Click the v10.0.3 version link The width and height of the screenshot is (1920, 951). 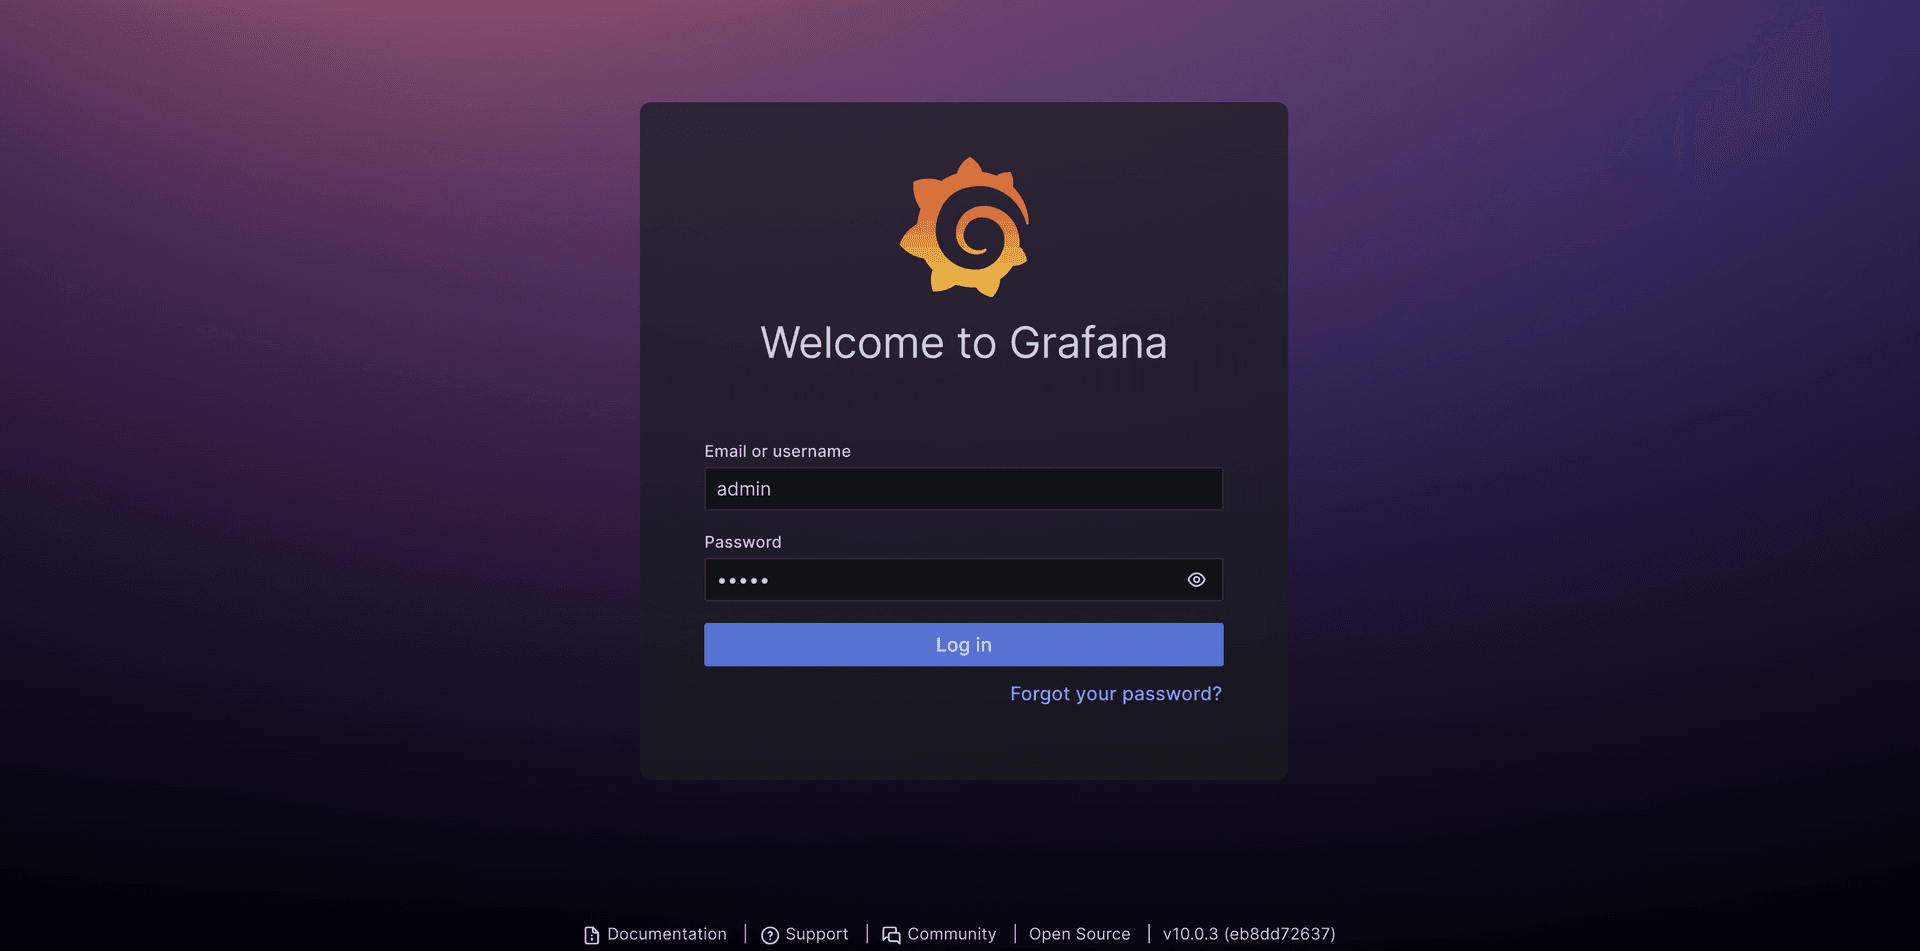click(1249, 934)
